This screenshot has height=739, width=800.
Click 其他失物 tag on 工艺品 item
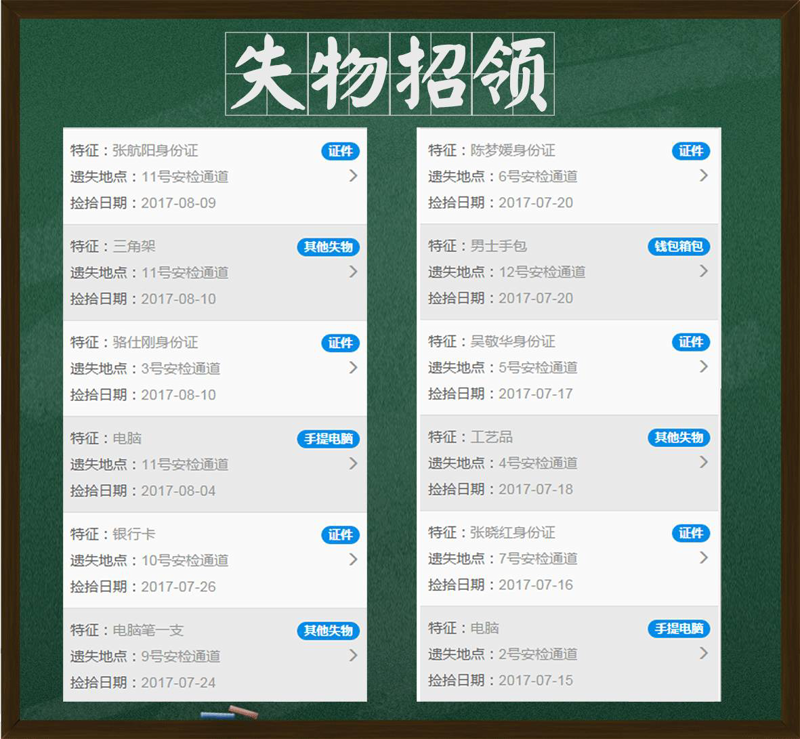679,437
